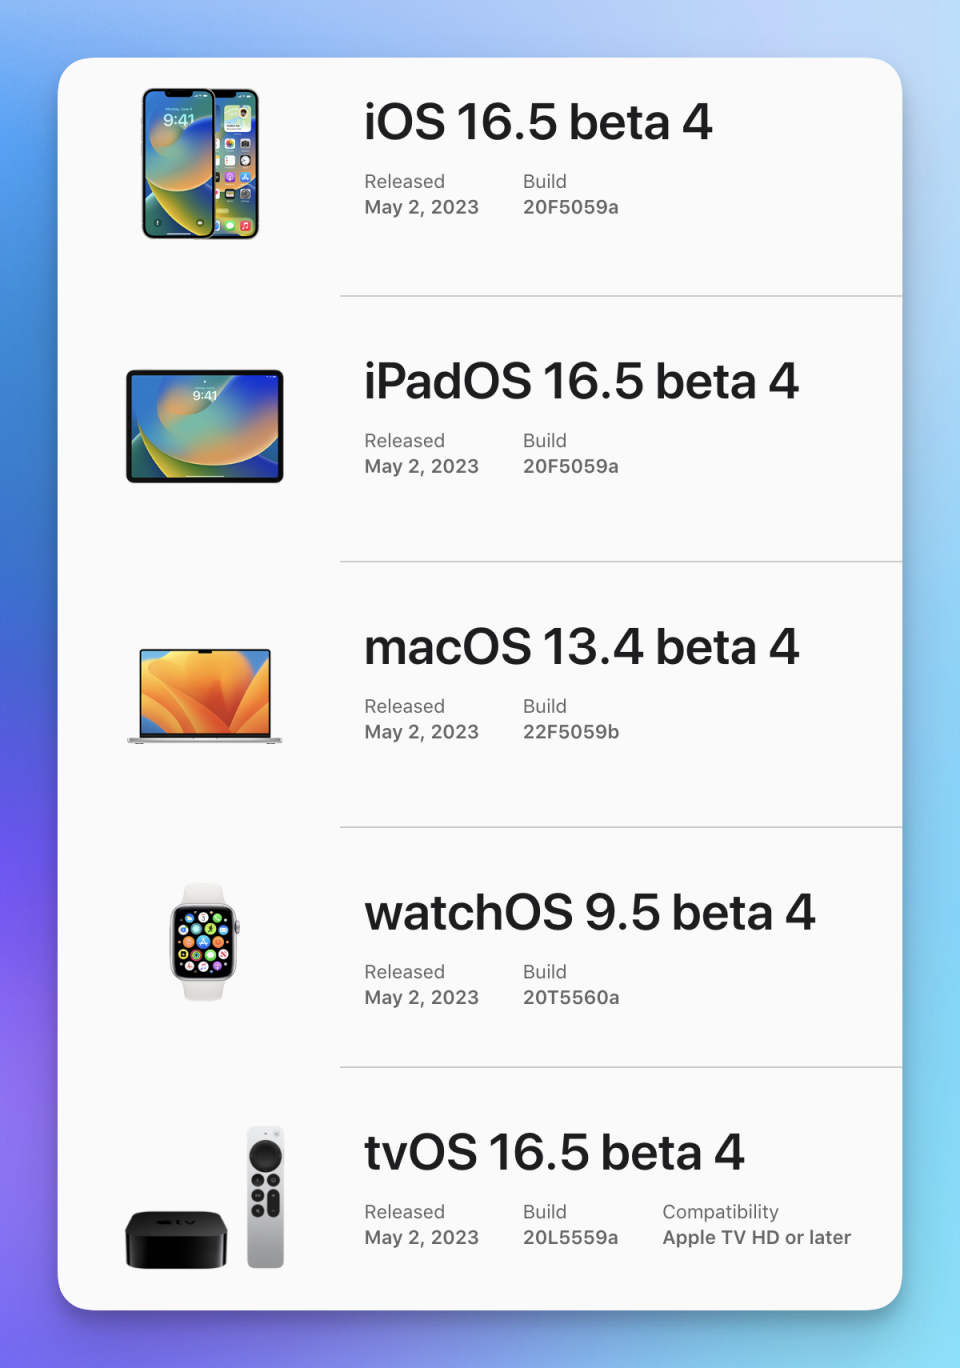The height and width of the screenshot is (1368, 960).
Task: Click iPadOS release date May 2, 2023
Action: 421,466
